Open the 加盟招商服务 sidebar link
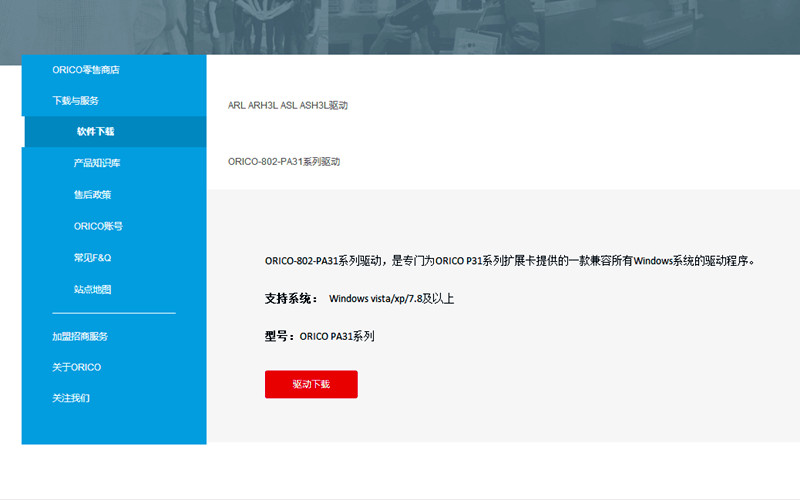The image size is (800, 500). 80,336
